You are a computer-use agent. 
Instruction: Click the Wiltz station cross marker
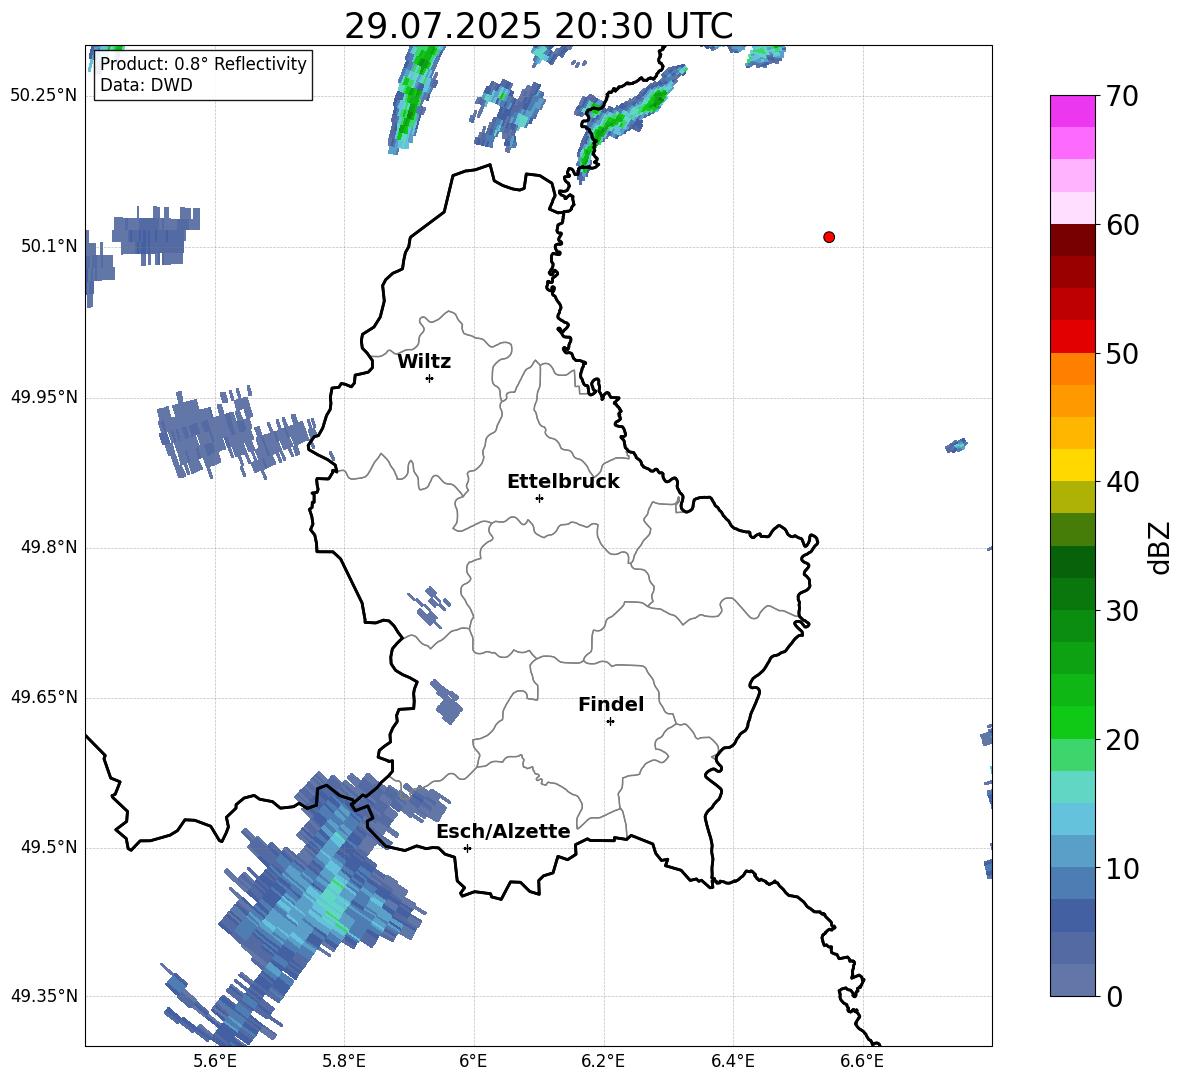point(430,378)
